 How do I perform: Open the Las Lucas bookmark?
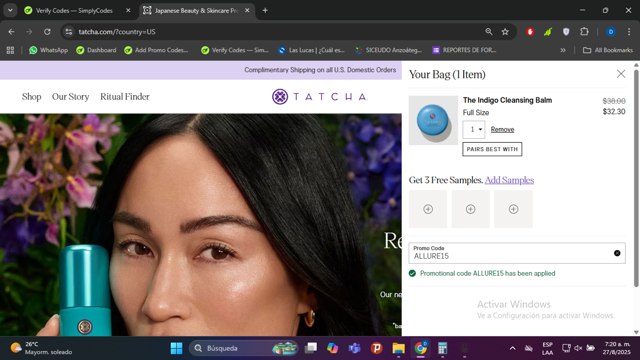coord(311,50)
